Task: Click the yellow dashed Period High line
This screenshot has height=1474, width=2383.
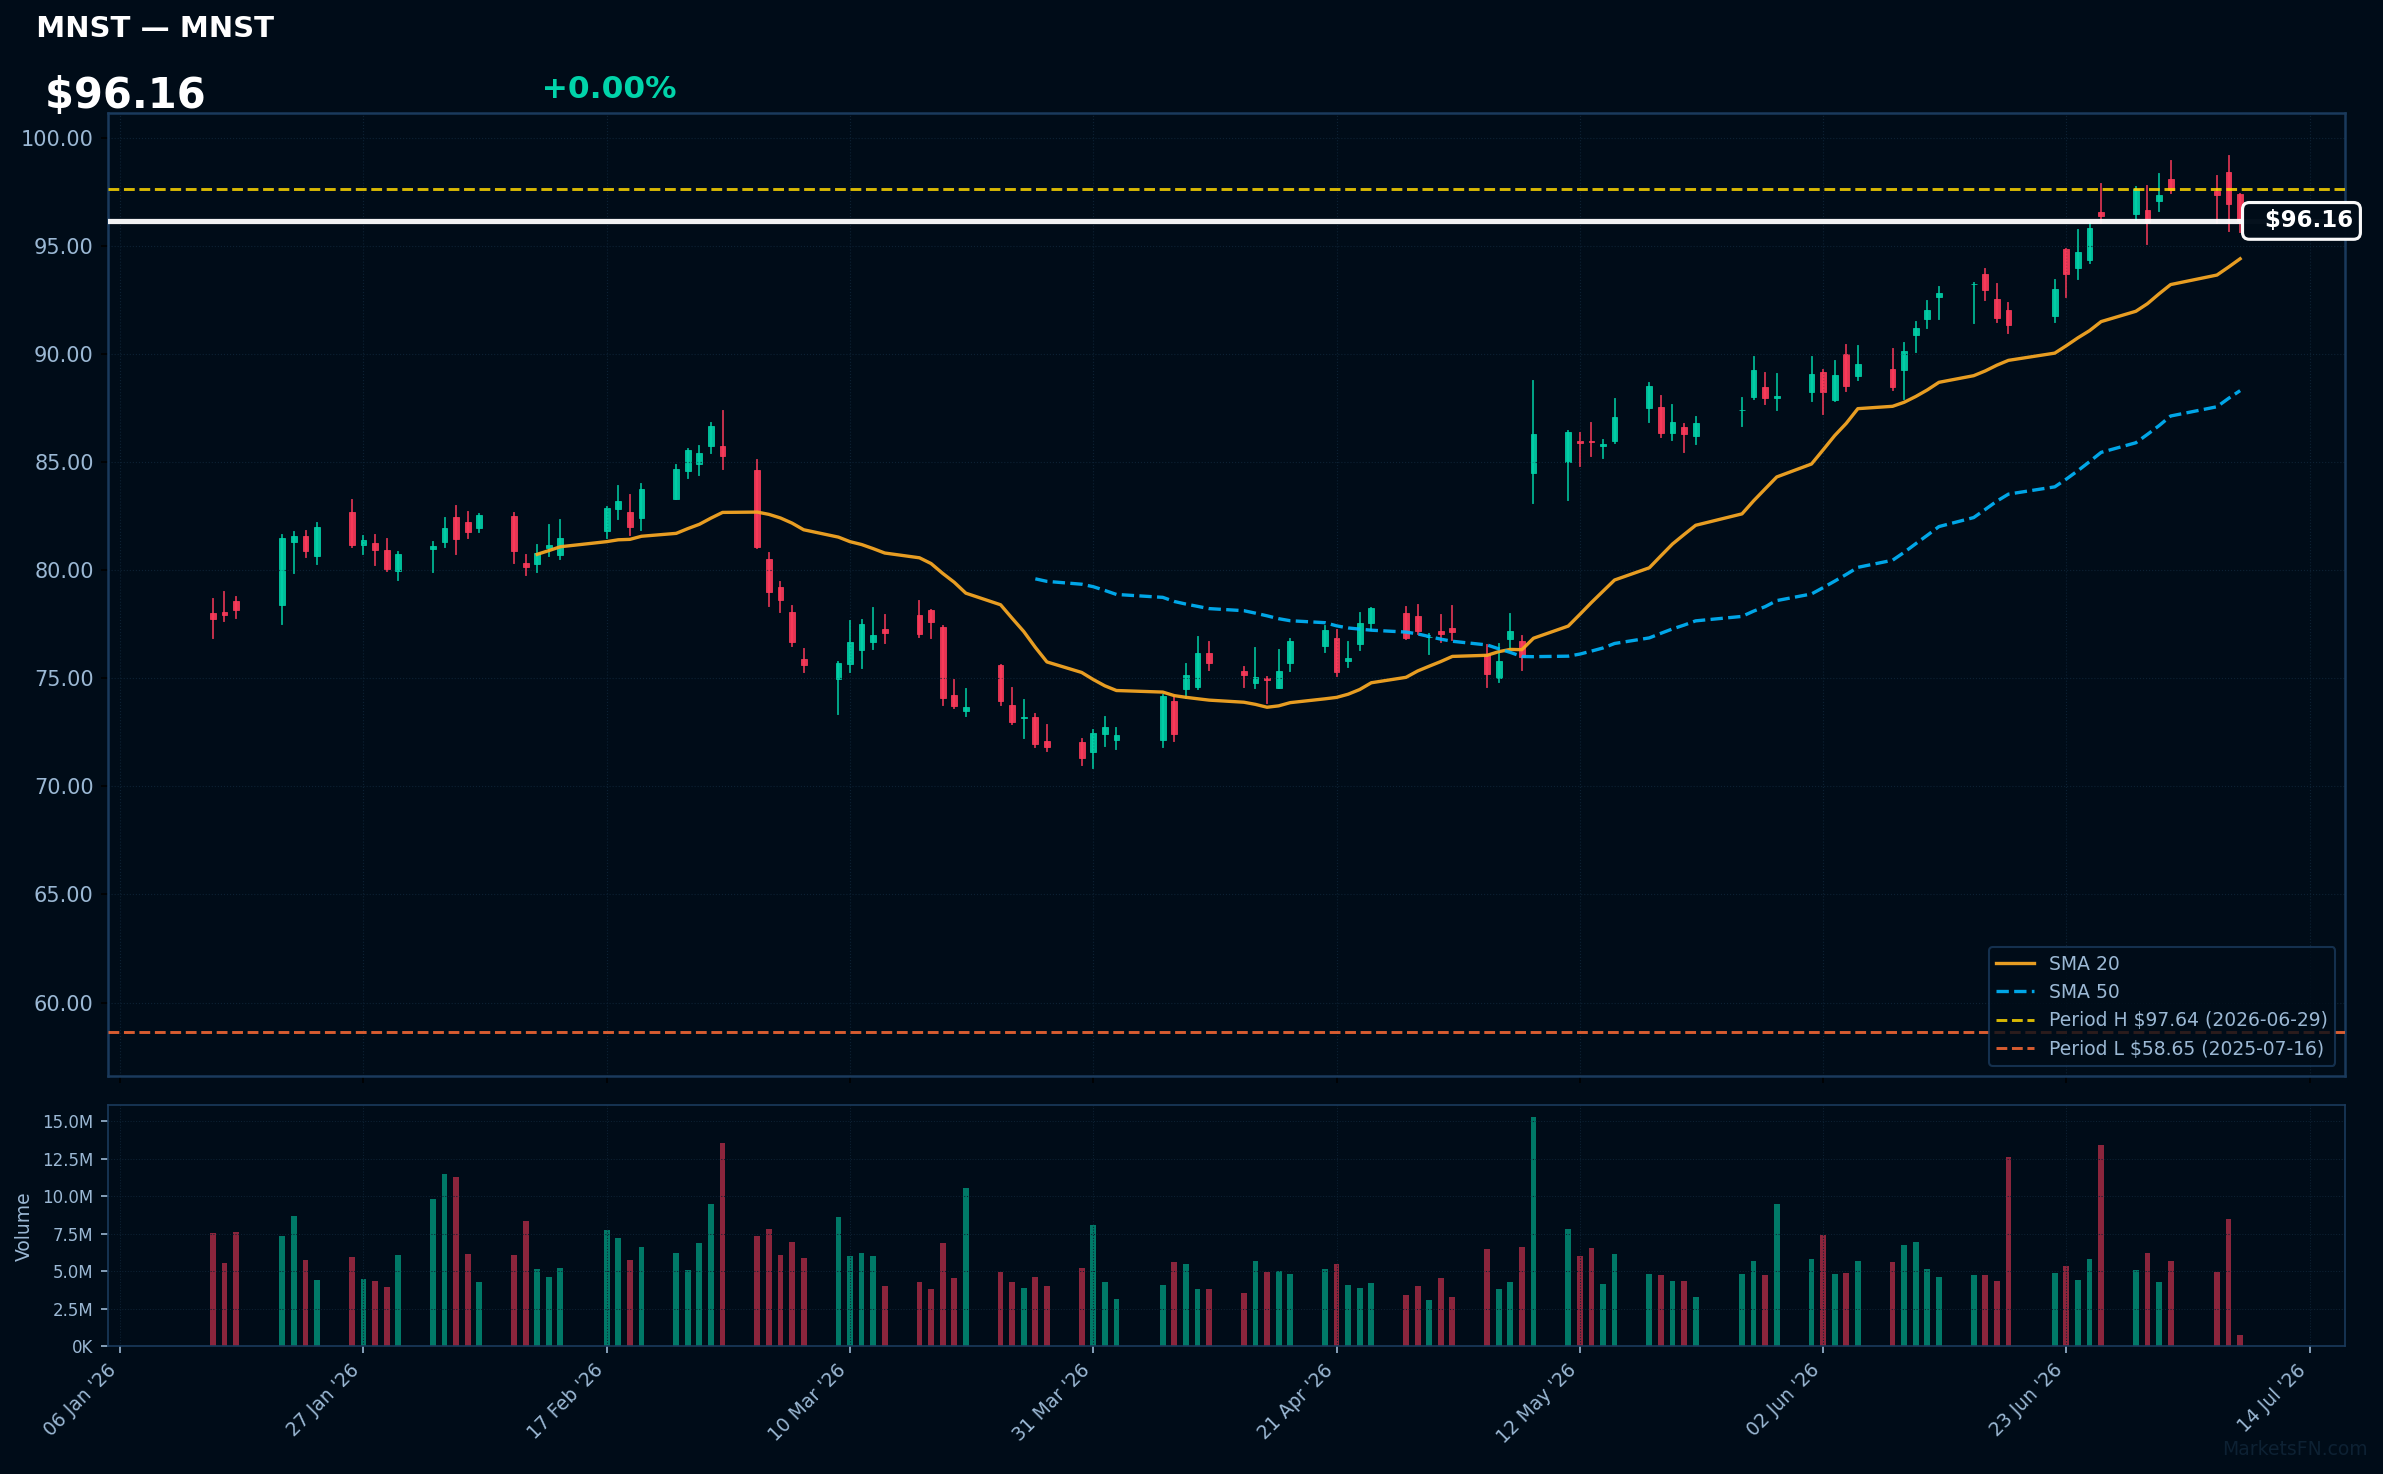Action: pos(1226,189)
